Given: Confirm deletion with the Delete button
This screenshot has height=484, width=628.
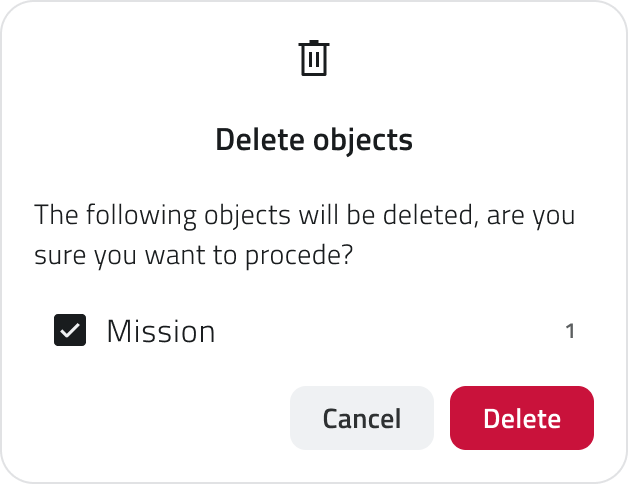Looking at the screenshot, I should point(521,418).
